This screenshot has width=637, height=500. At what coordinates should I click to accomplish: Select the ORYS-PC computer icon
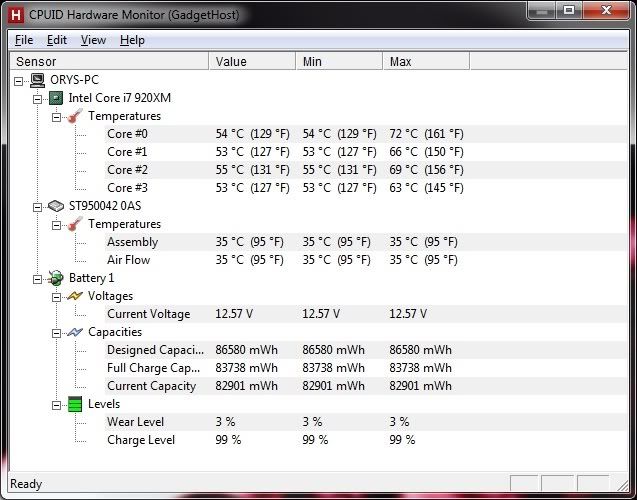[x=37, y=80]
